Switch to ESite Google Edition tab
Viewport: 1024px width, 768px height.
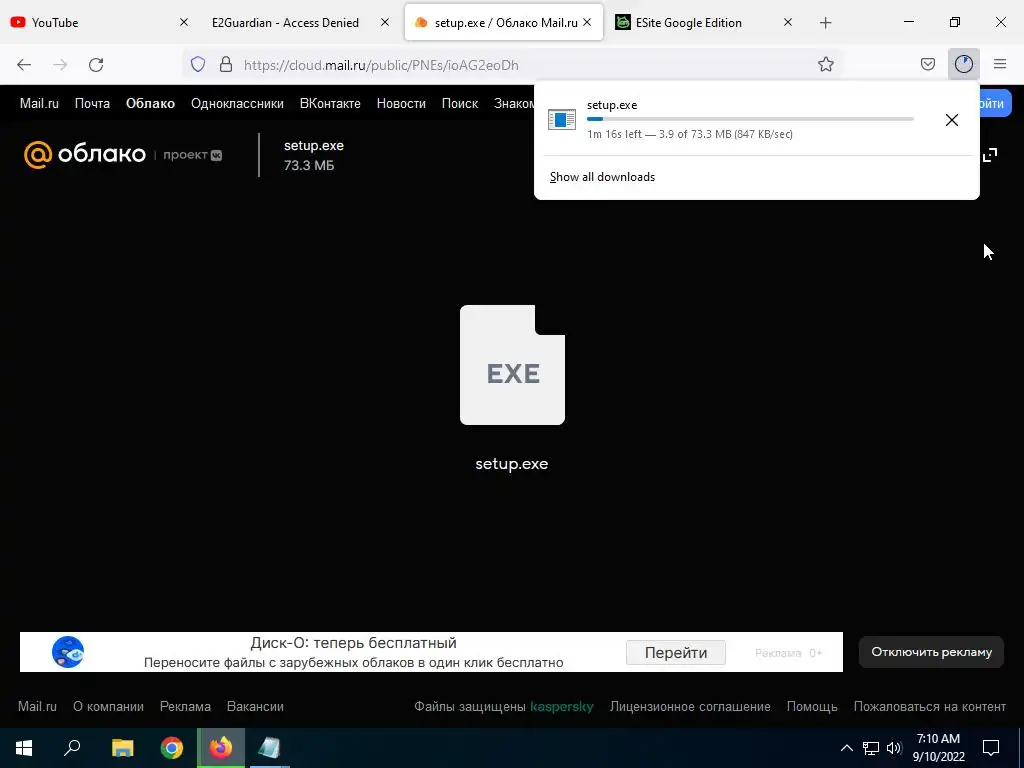click(x=704, y=22)
